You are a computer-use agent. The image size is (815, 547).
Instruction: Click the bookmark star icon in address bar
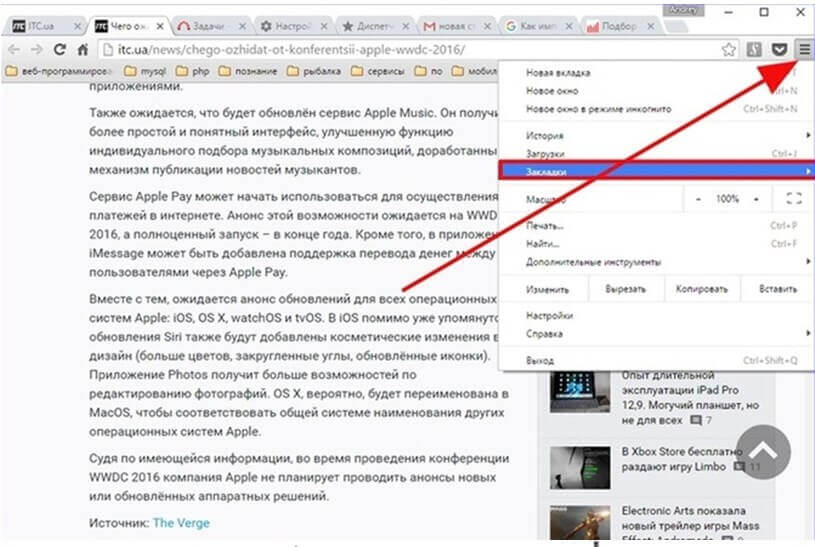click(731, 48)
